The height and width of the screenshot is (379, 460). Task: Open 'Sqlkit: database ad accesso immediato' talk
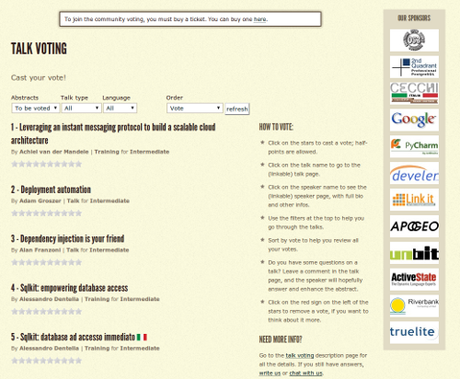coord(73,337)
